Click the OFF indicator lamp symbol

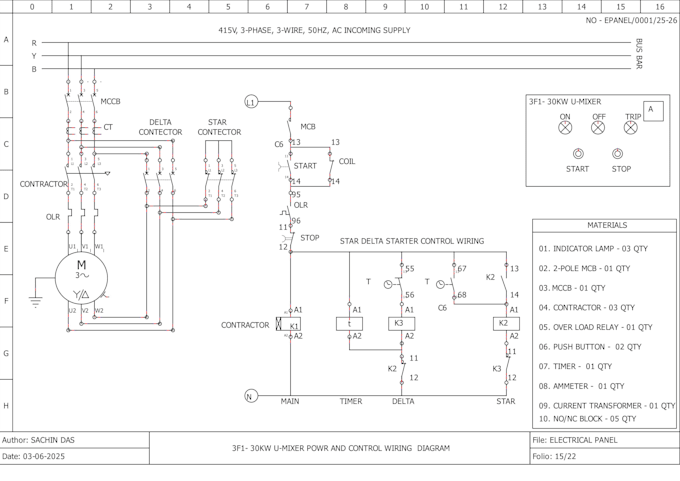point(598,128)
